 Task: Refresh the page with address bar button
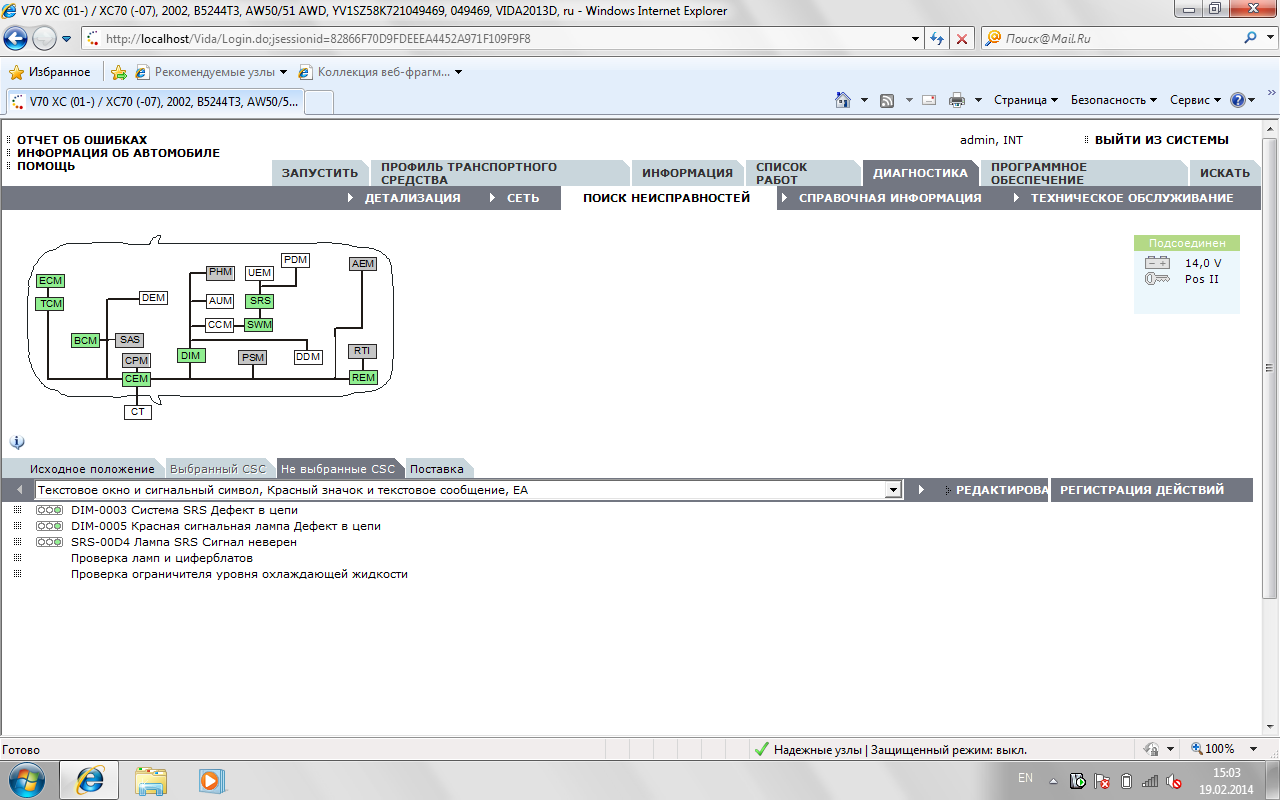tap(937, 38)
